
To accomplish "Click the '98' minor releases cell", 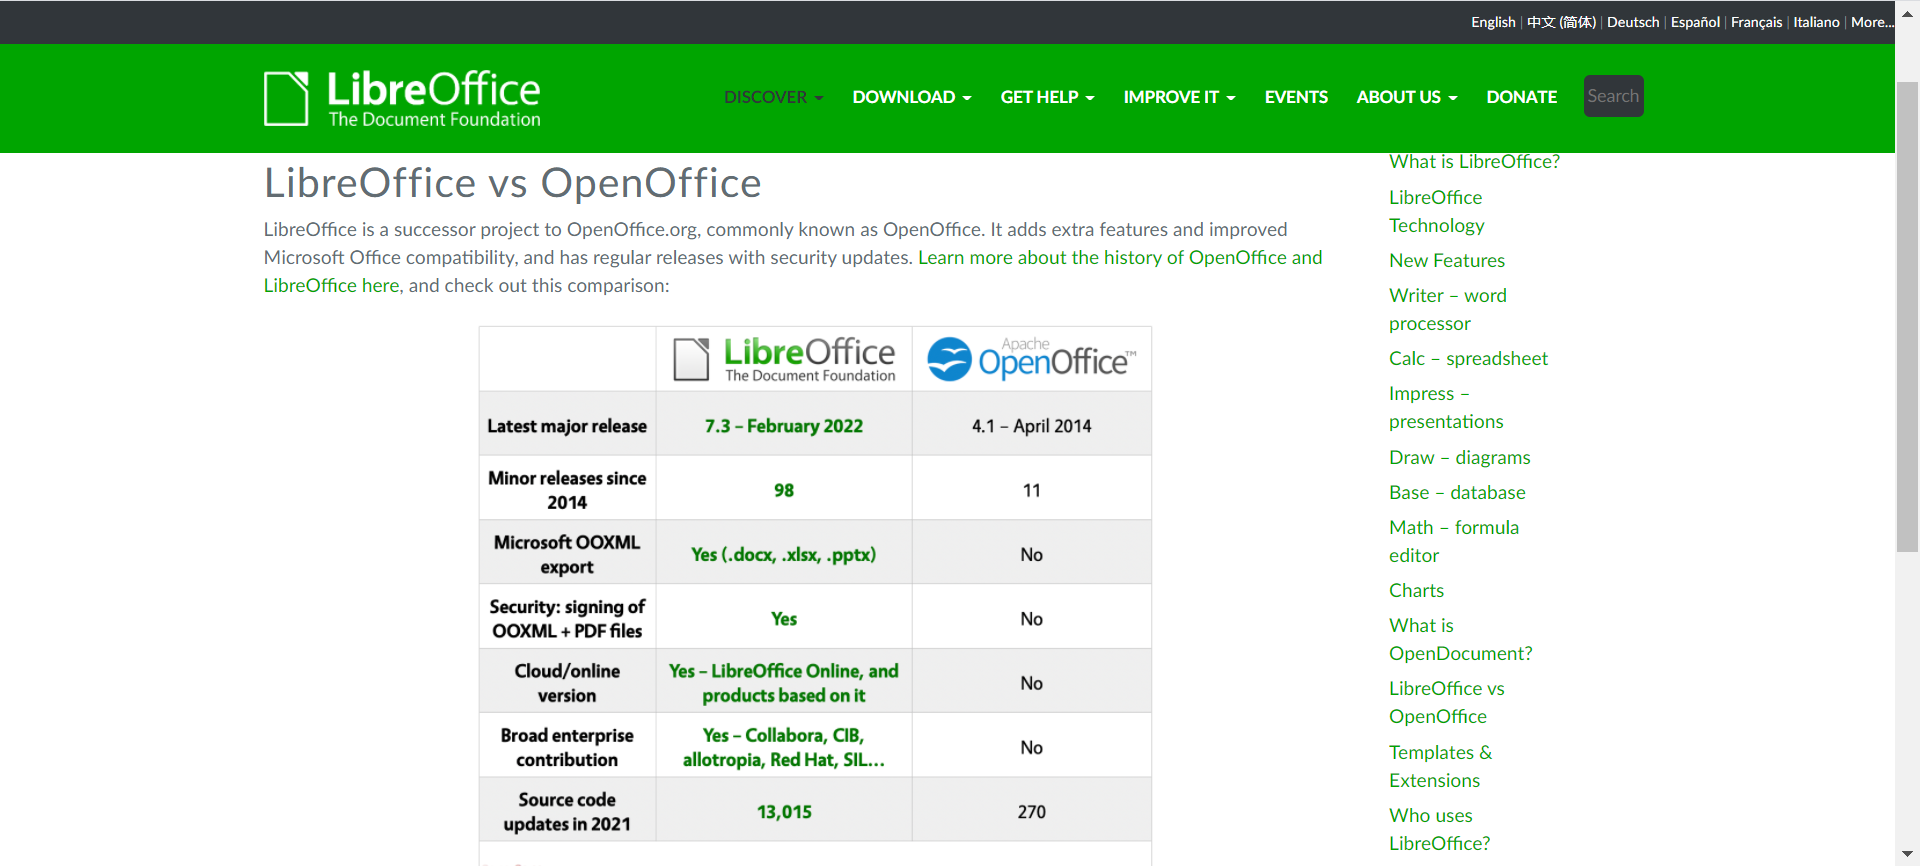I will click(x=784, y=490).
